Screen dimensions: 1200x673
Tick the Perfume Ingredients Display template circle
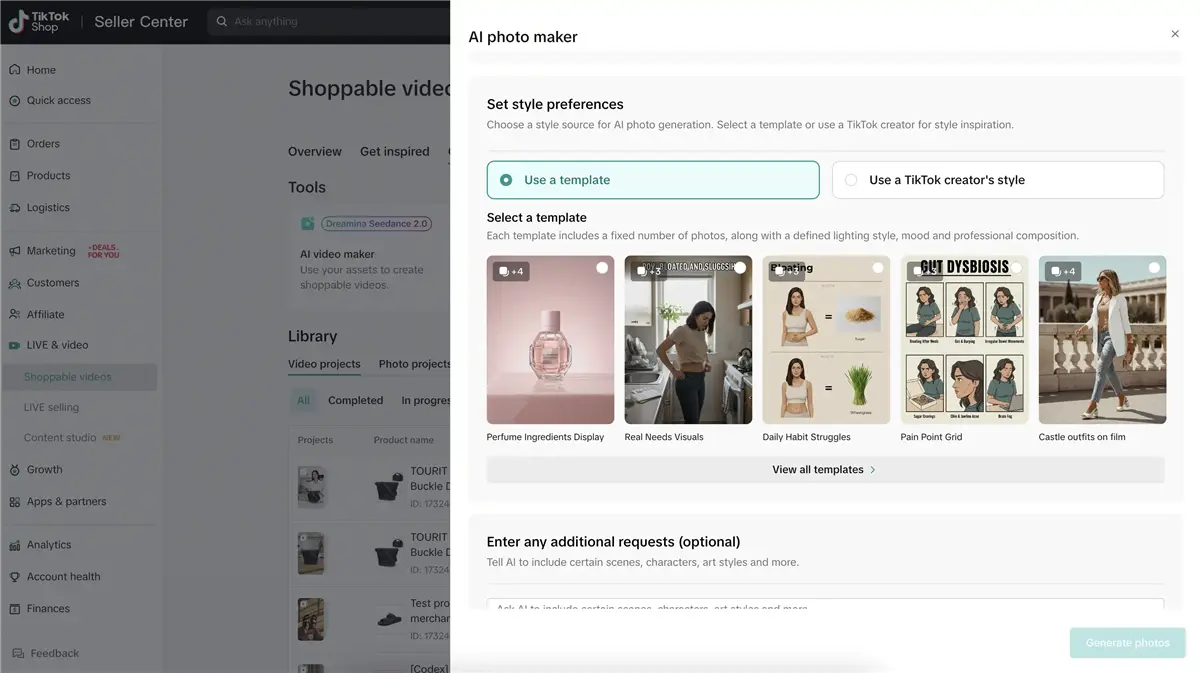(602, 268)
